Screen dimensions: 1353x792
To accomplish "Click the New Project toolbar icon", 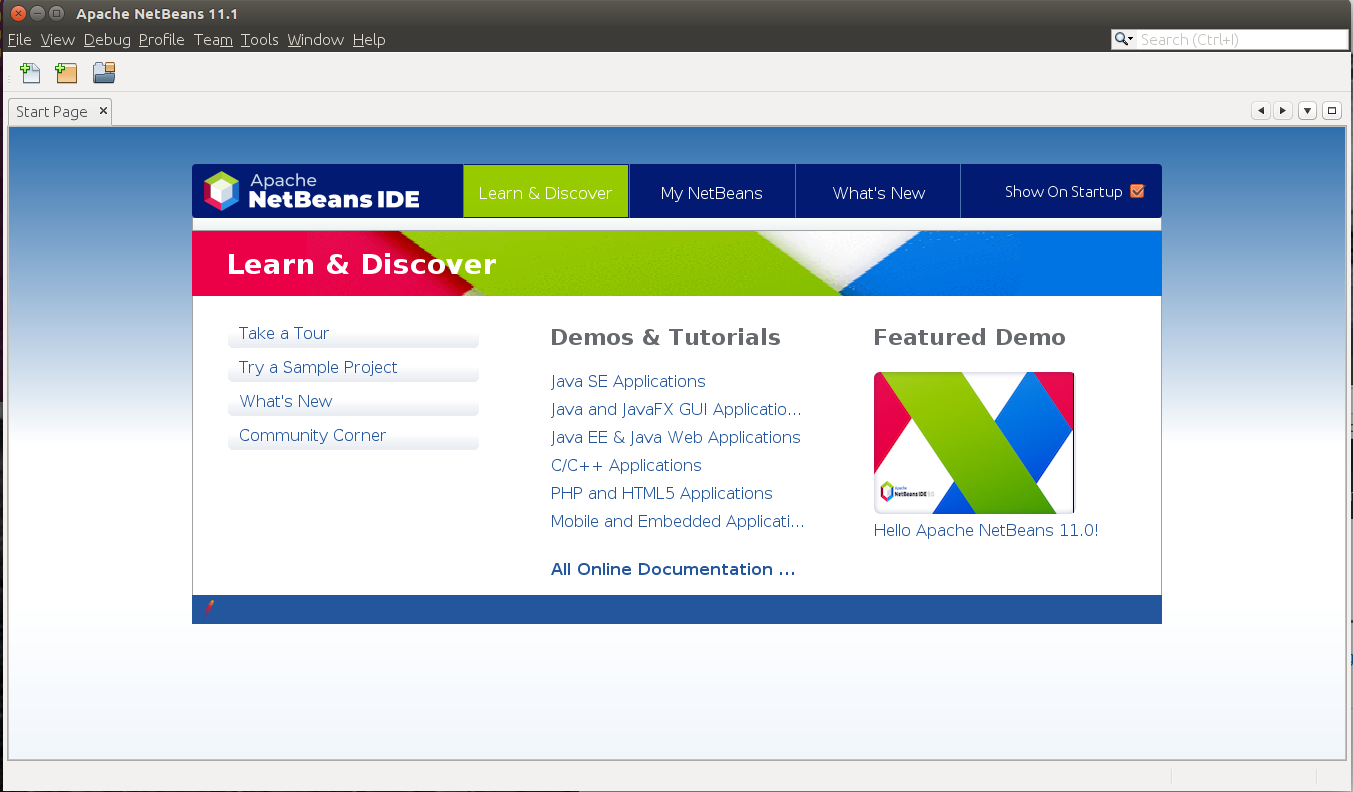I will (x=66, y=72).
